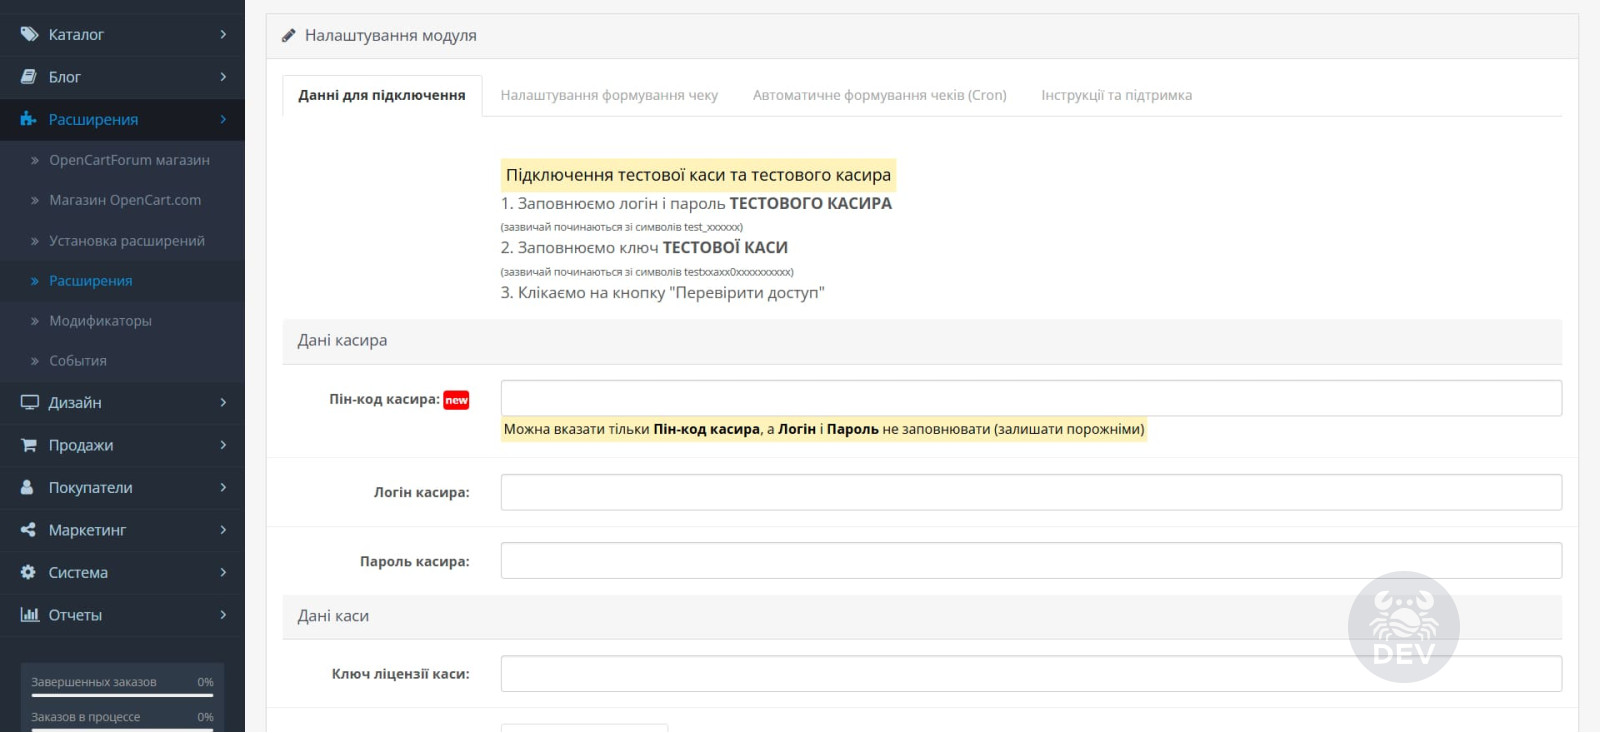The image size is (1600, 733).
Task: Expand the Каталог menu chevron
Action: point(223,34)
